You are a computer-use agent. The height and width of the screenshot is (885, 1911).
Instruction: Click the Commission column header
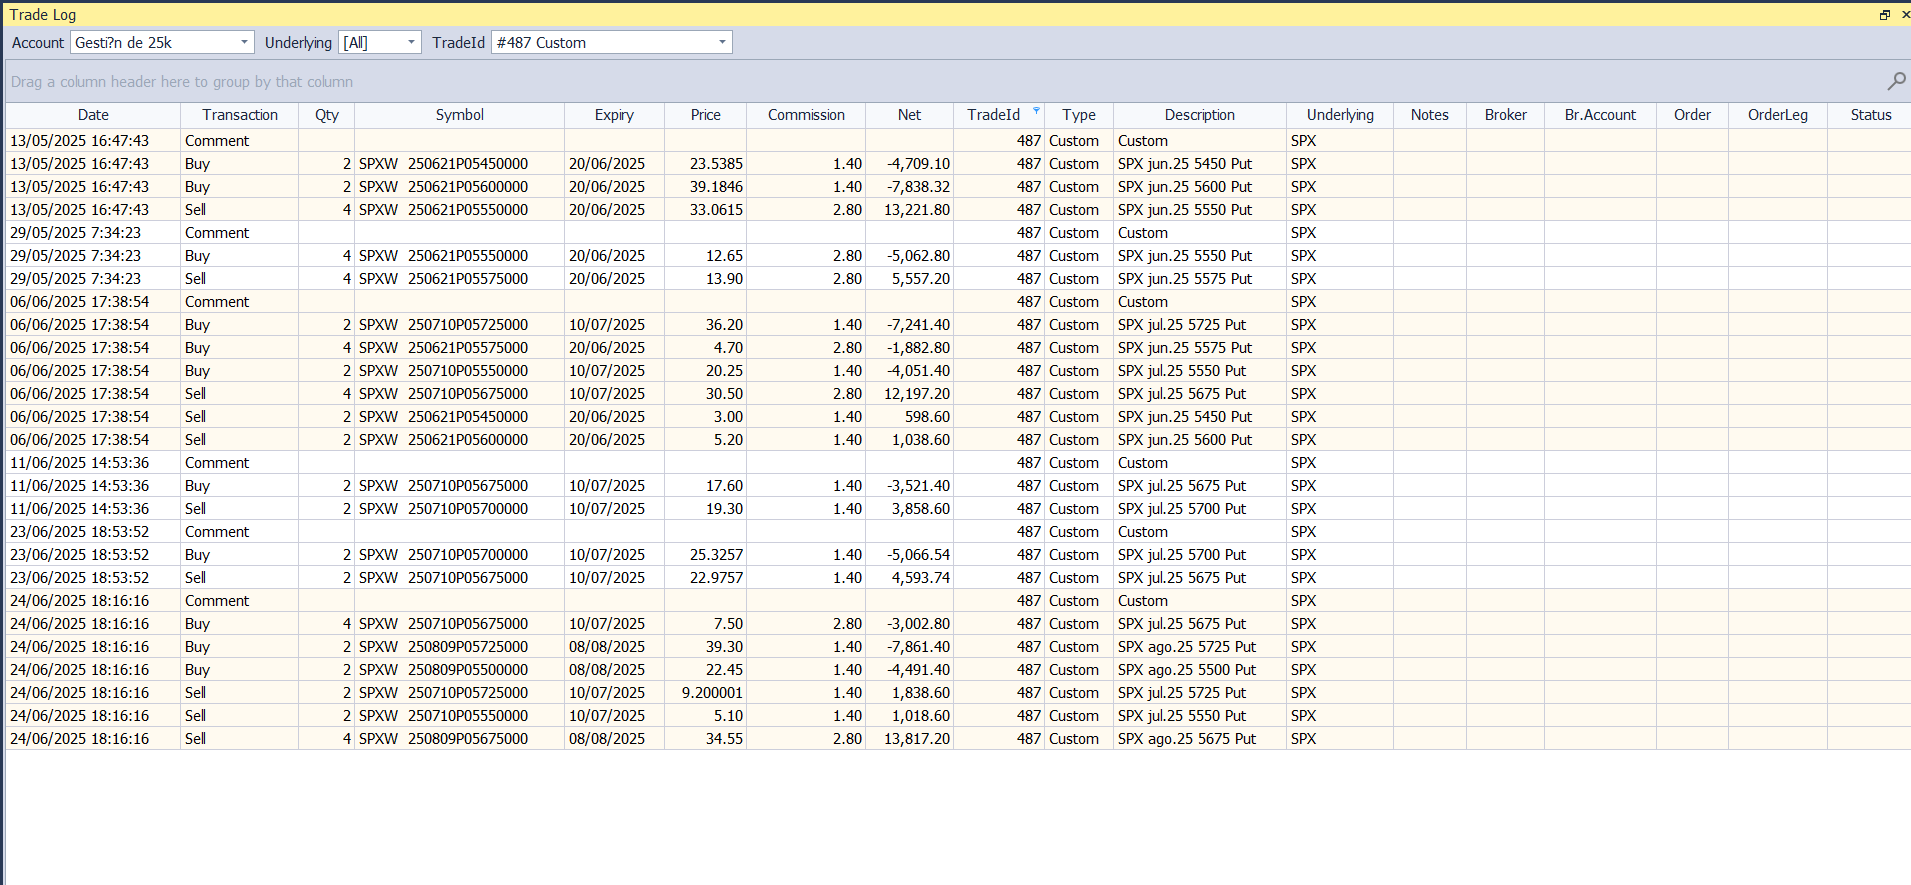pos(806,115)
